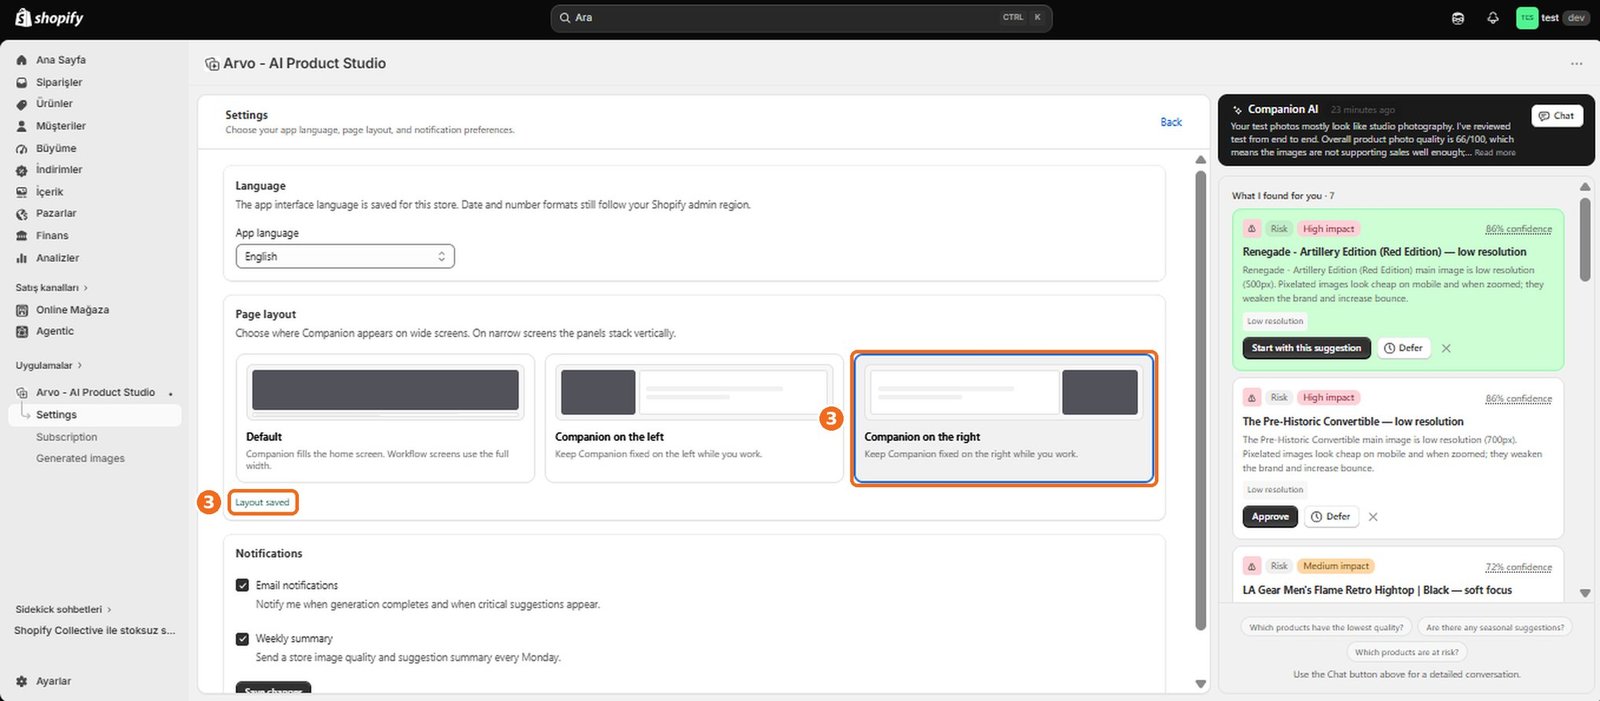The image size is (1600, 701).
Task: Expand Satış kanalları section
Action: click(52, 288)
